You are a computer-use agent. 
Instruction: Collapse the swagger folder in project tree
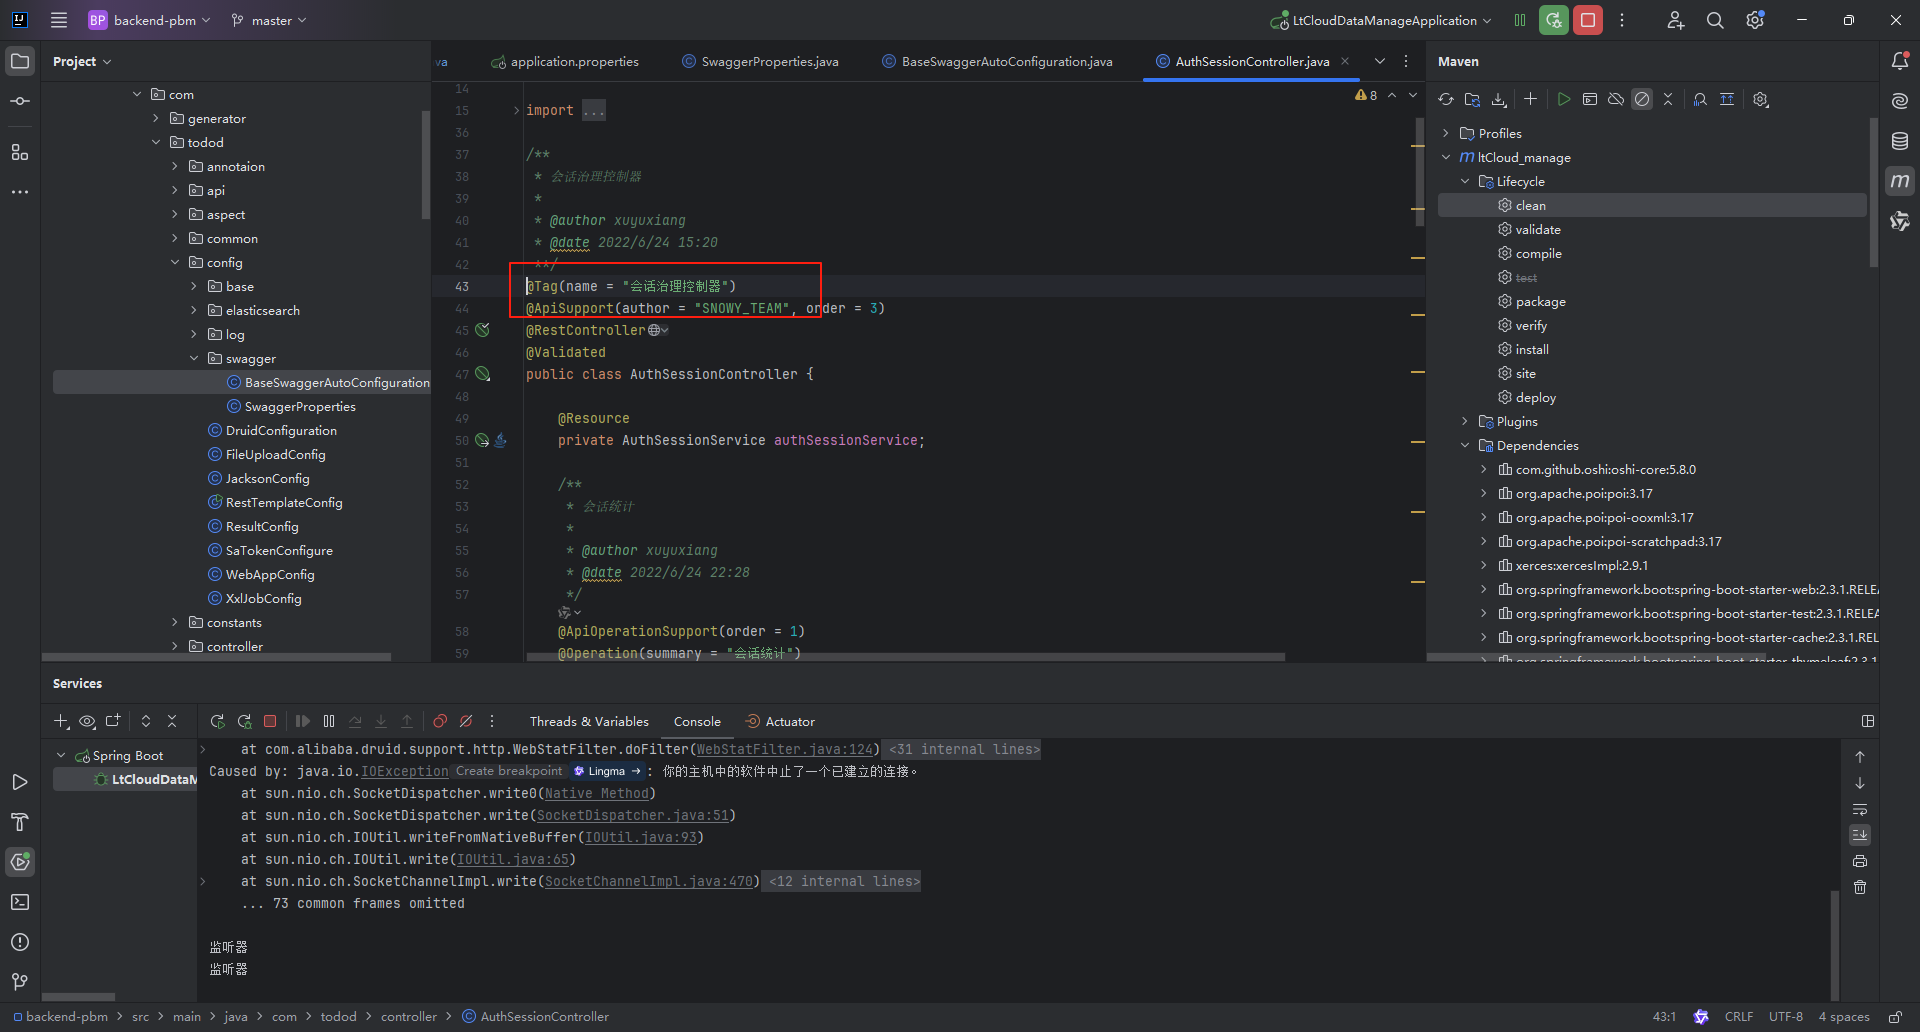click(x=194, y=358)
